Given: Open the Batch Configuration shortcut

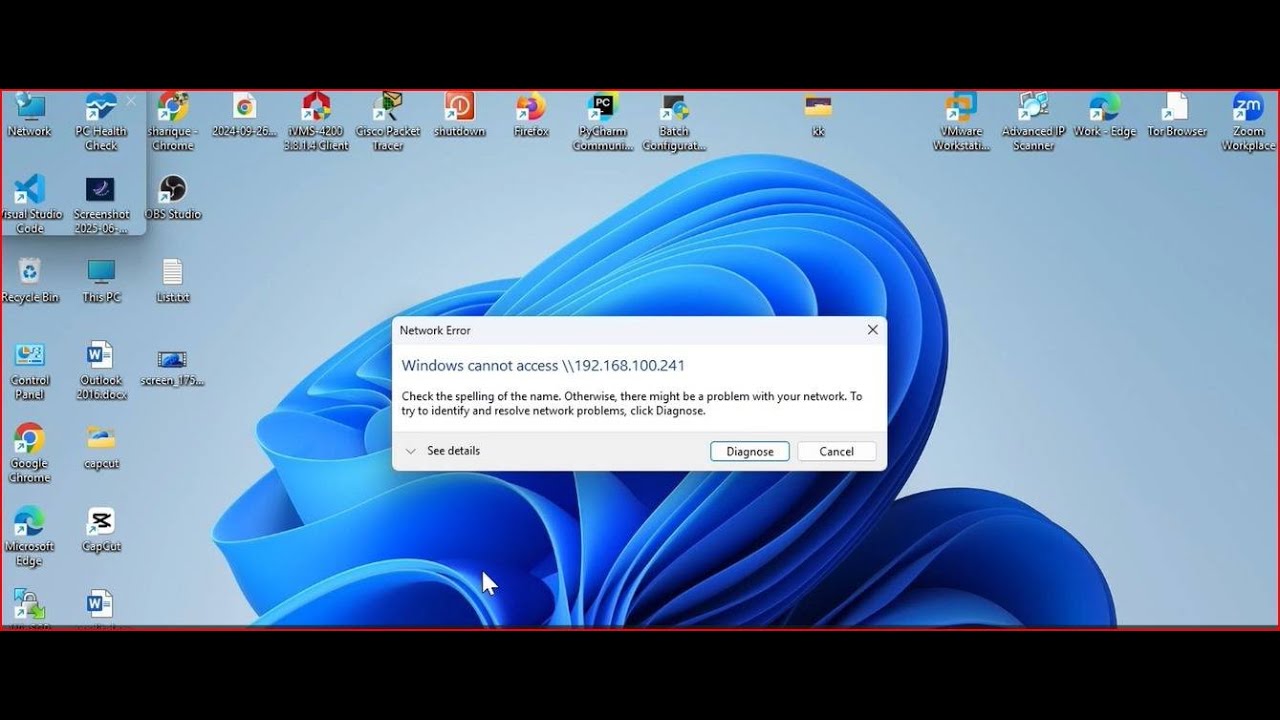Looking at the screenshot, I should tap(674, 122).
